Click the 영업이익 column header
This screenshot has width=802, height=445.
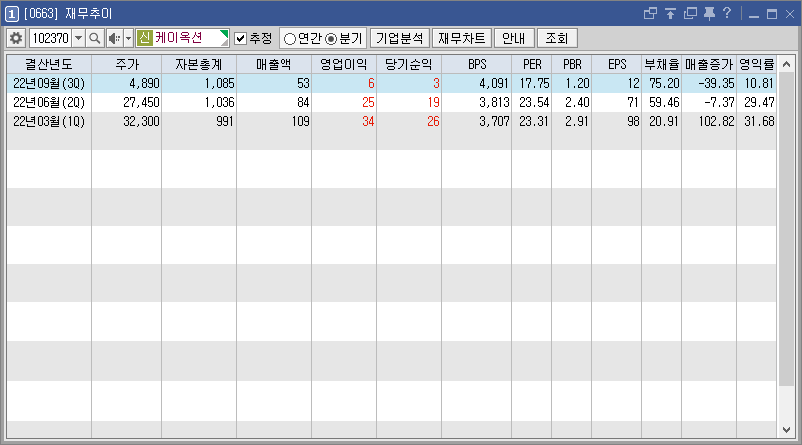[344, 64]
